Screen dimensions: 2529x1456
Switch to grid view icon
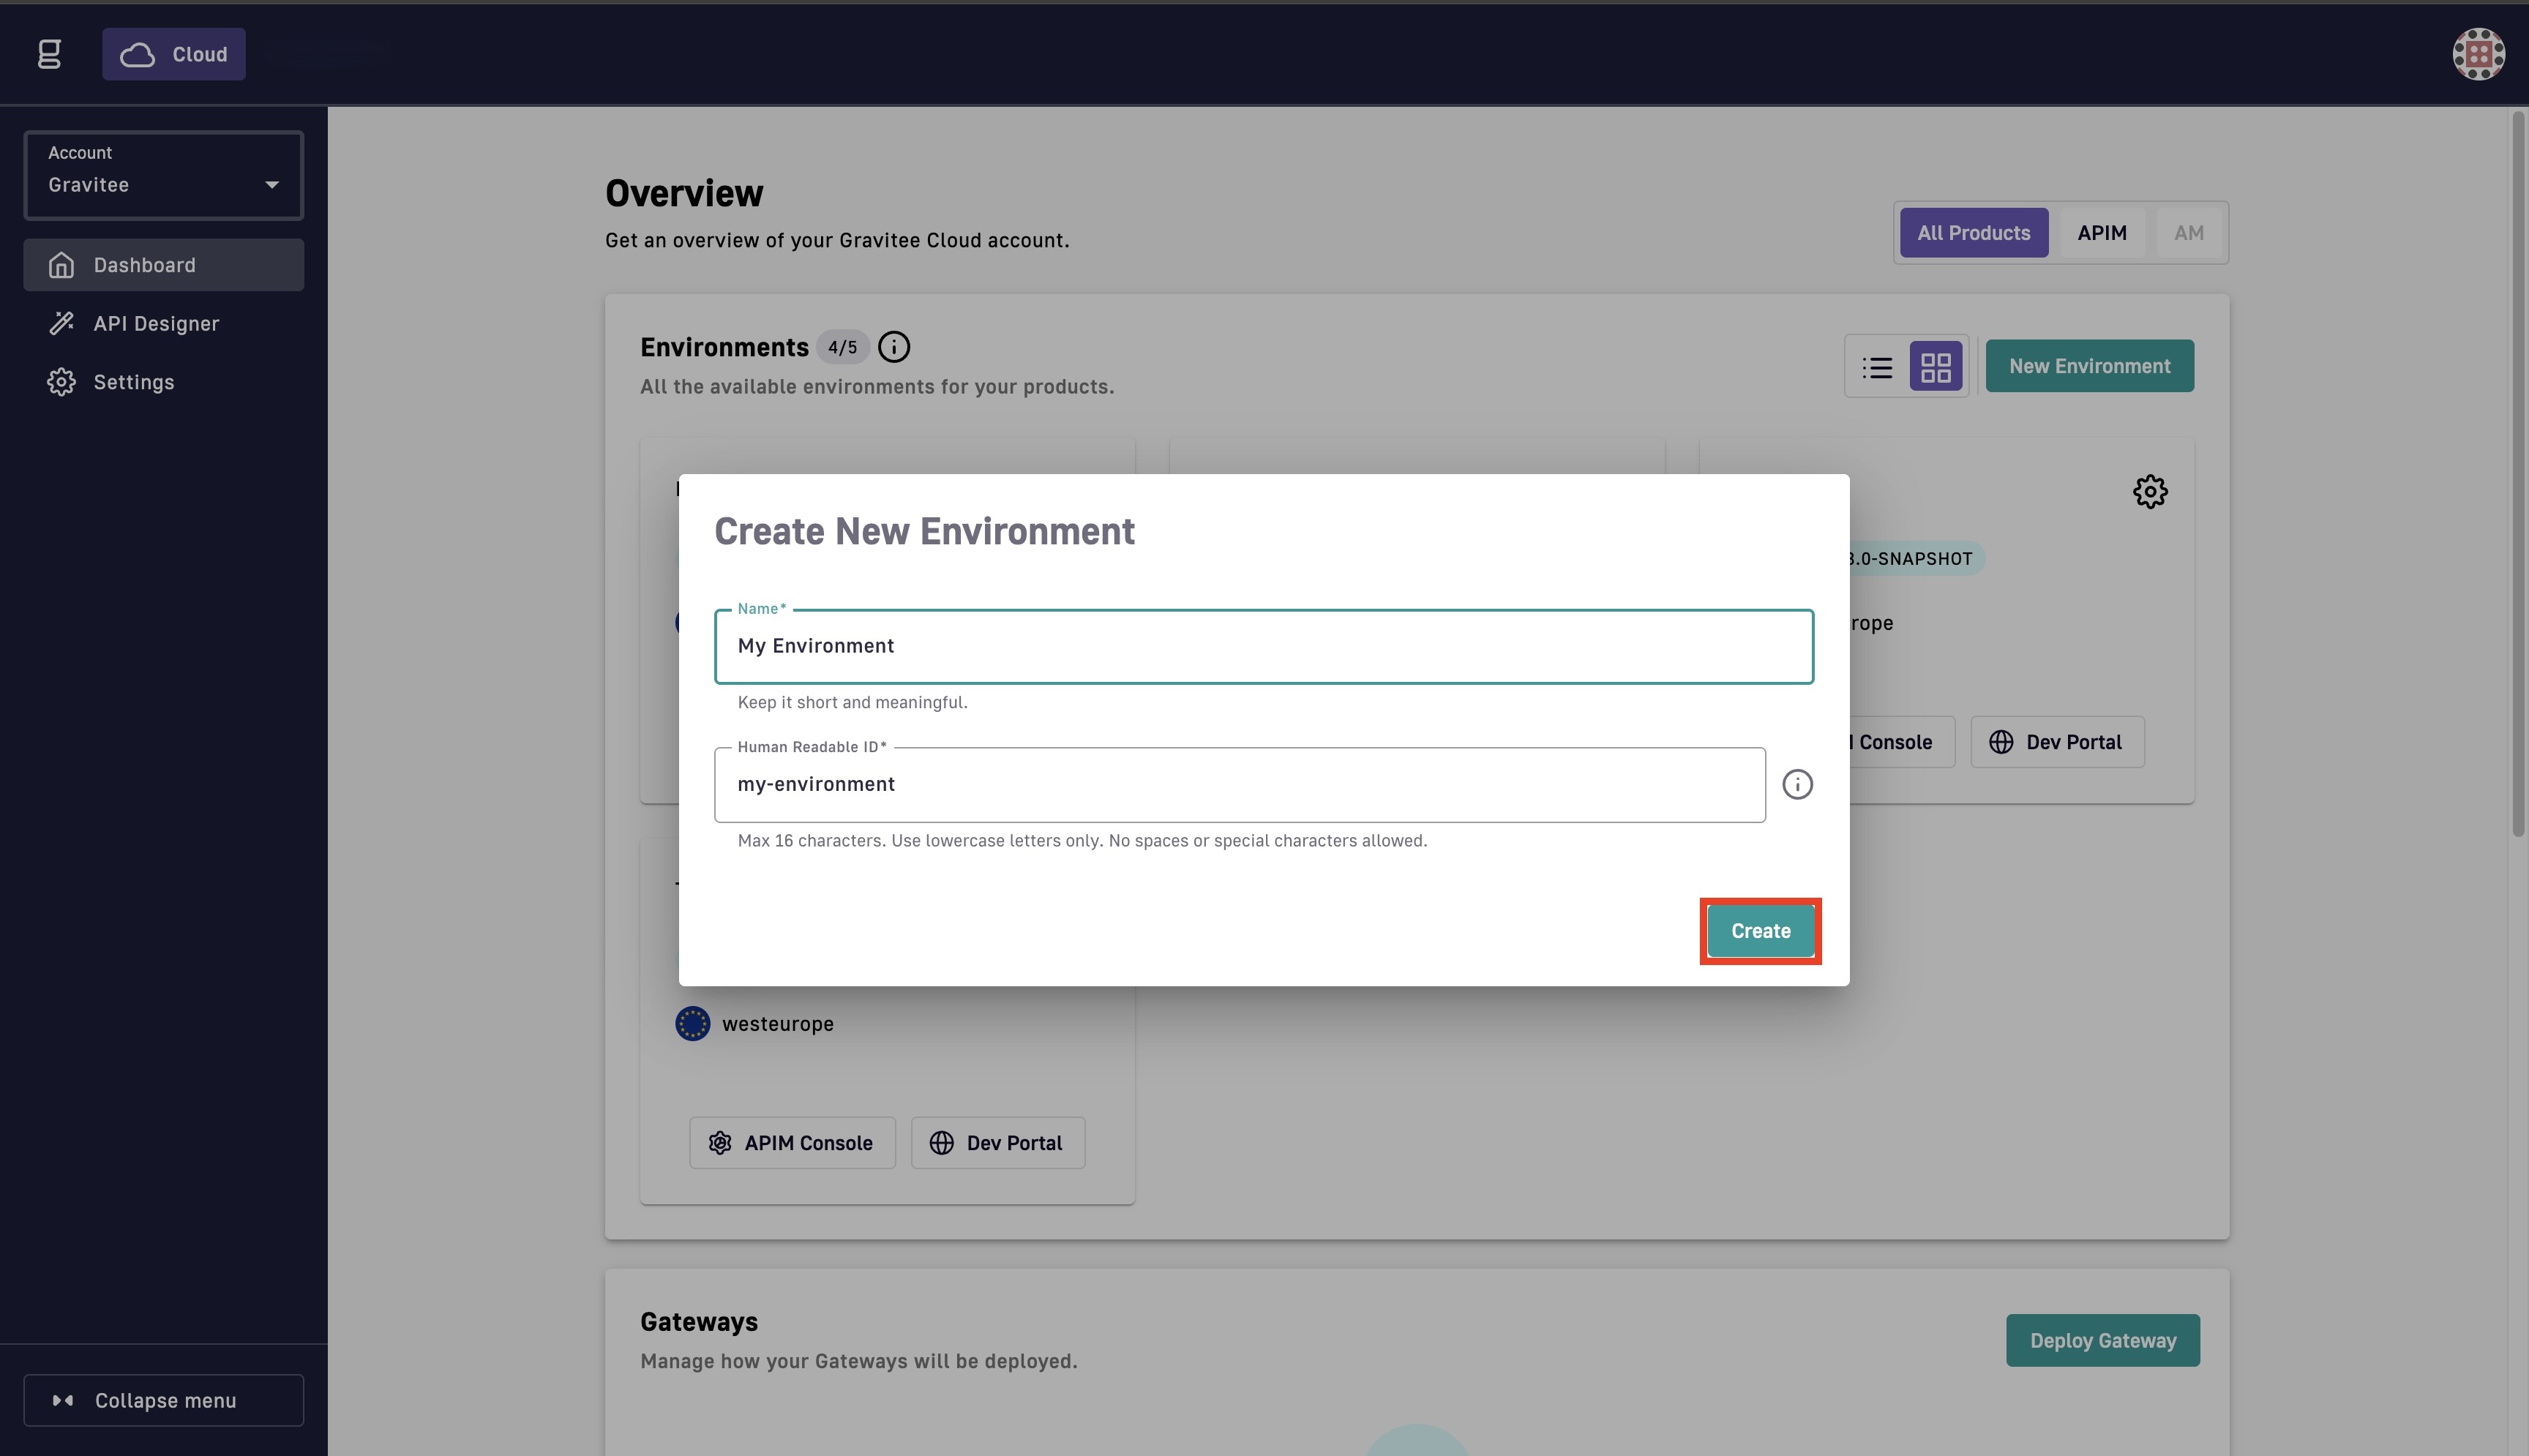(1935, 367)
